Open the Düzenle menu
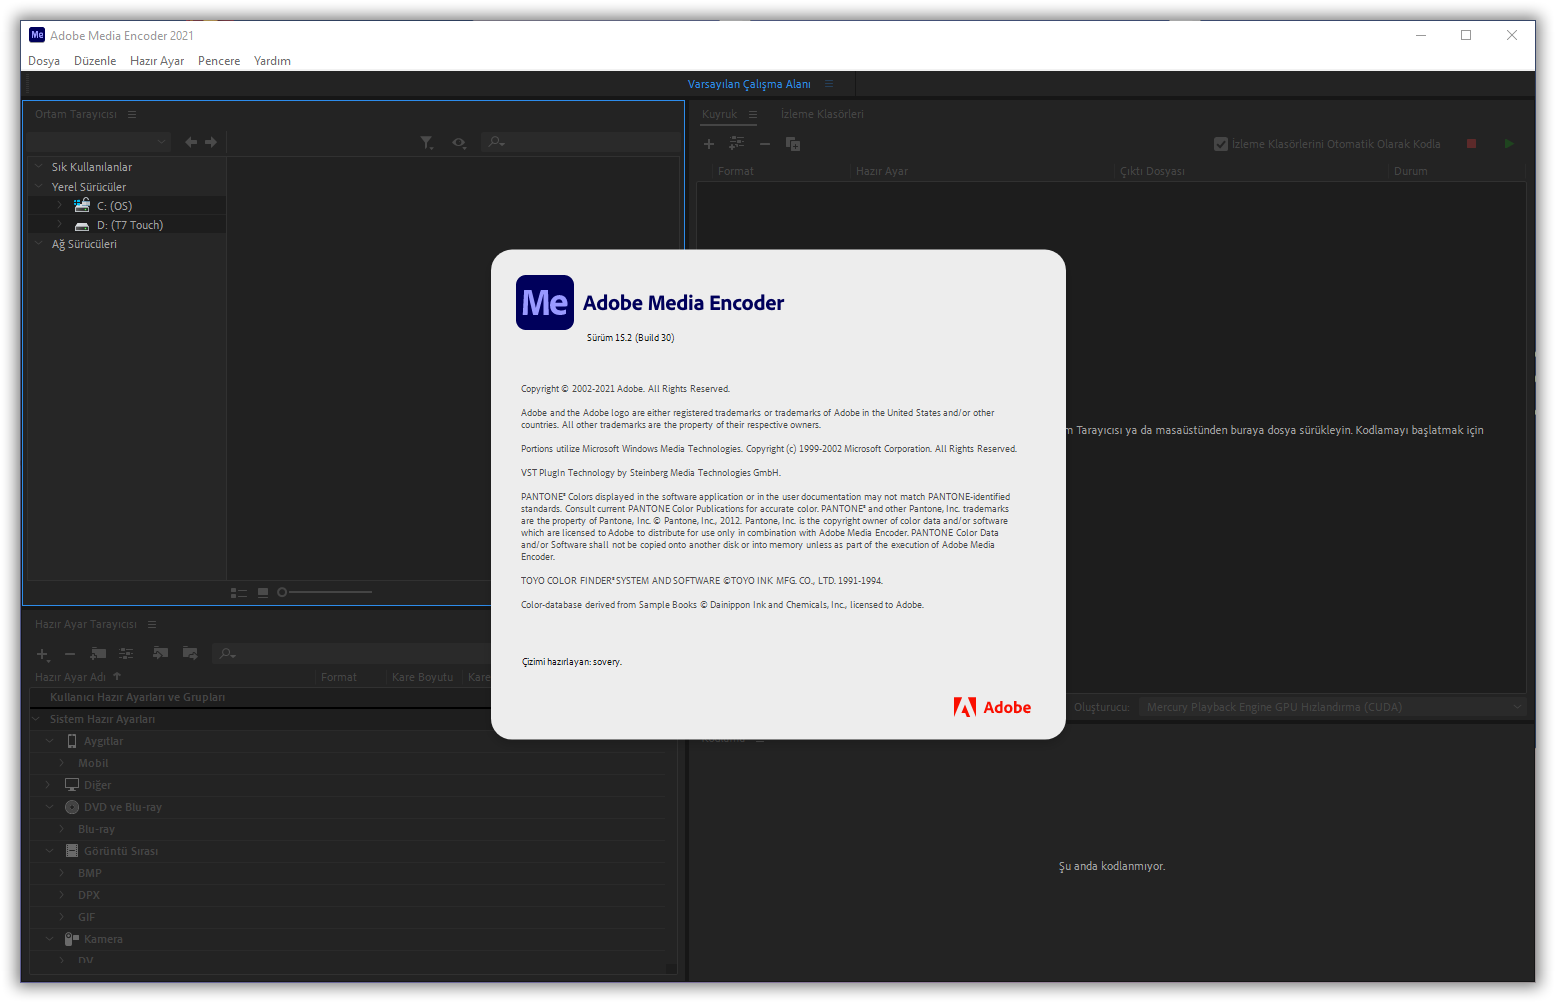 (x=95, y=61)
